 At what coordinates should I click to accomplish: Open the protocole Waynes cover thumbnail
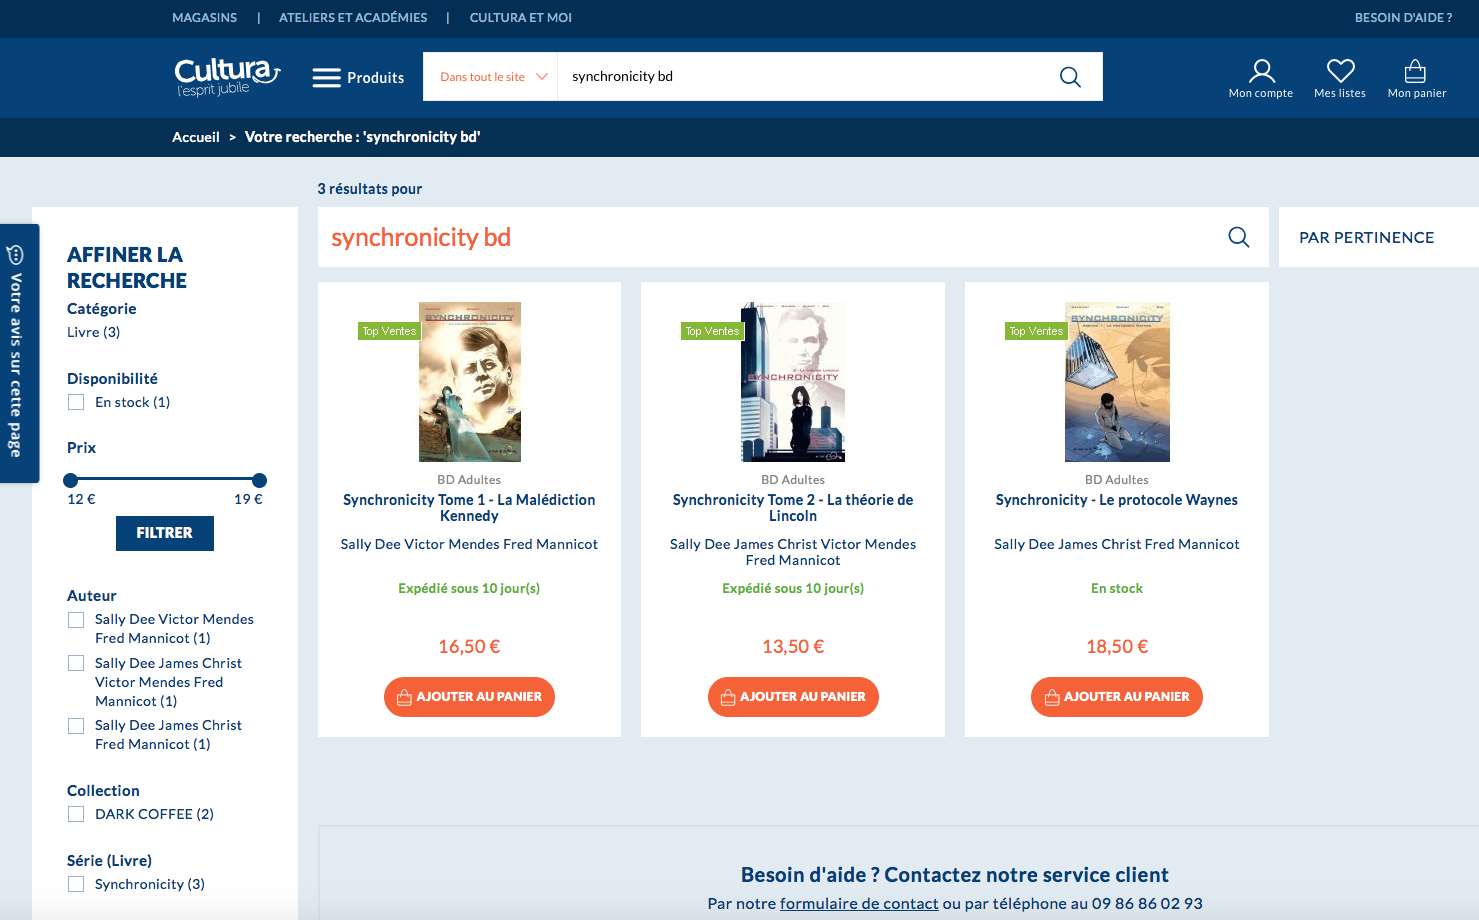point(1117,382)
